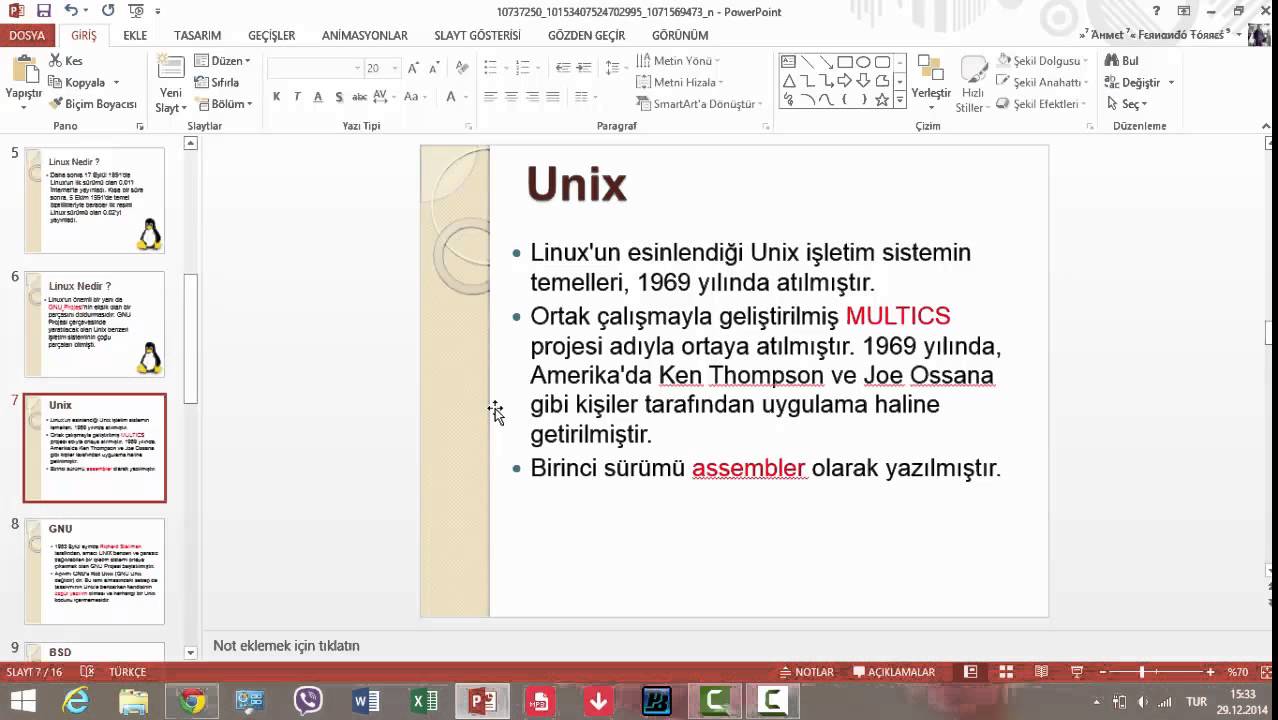Select the oval shape in gallery
This screenshot has height=720, width=1278.
[864, 62]
